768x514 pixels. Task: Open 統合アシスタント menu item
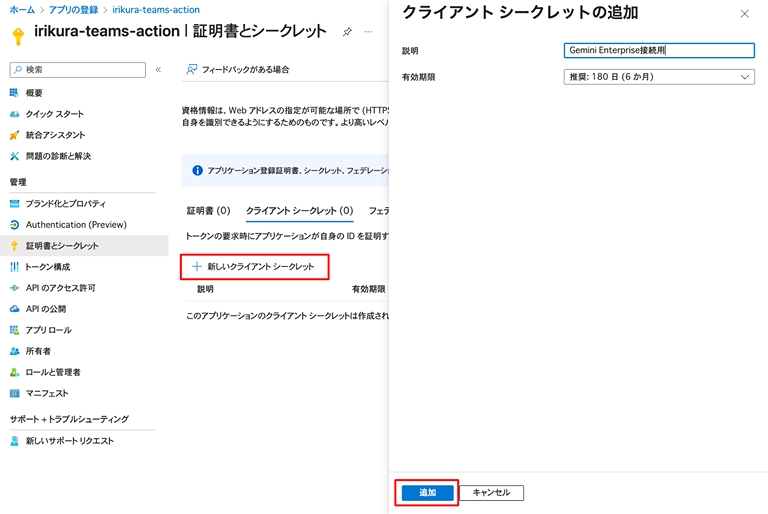click(55, 135)
